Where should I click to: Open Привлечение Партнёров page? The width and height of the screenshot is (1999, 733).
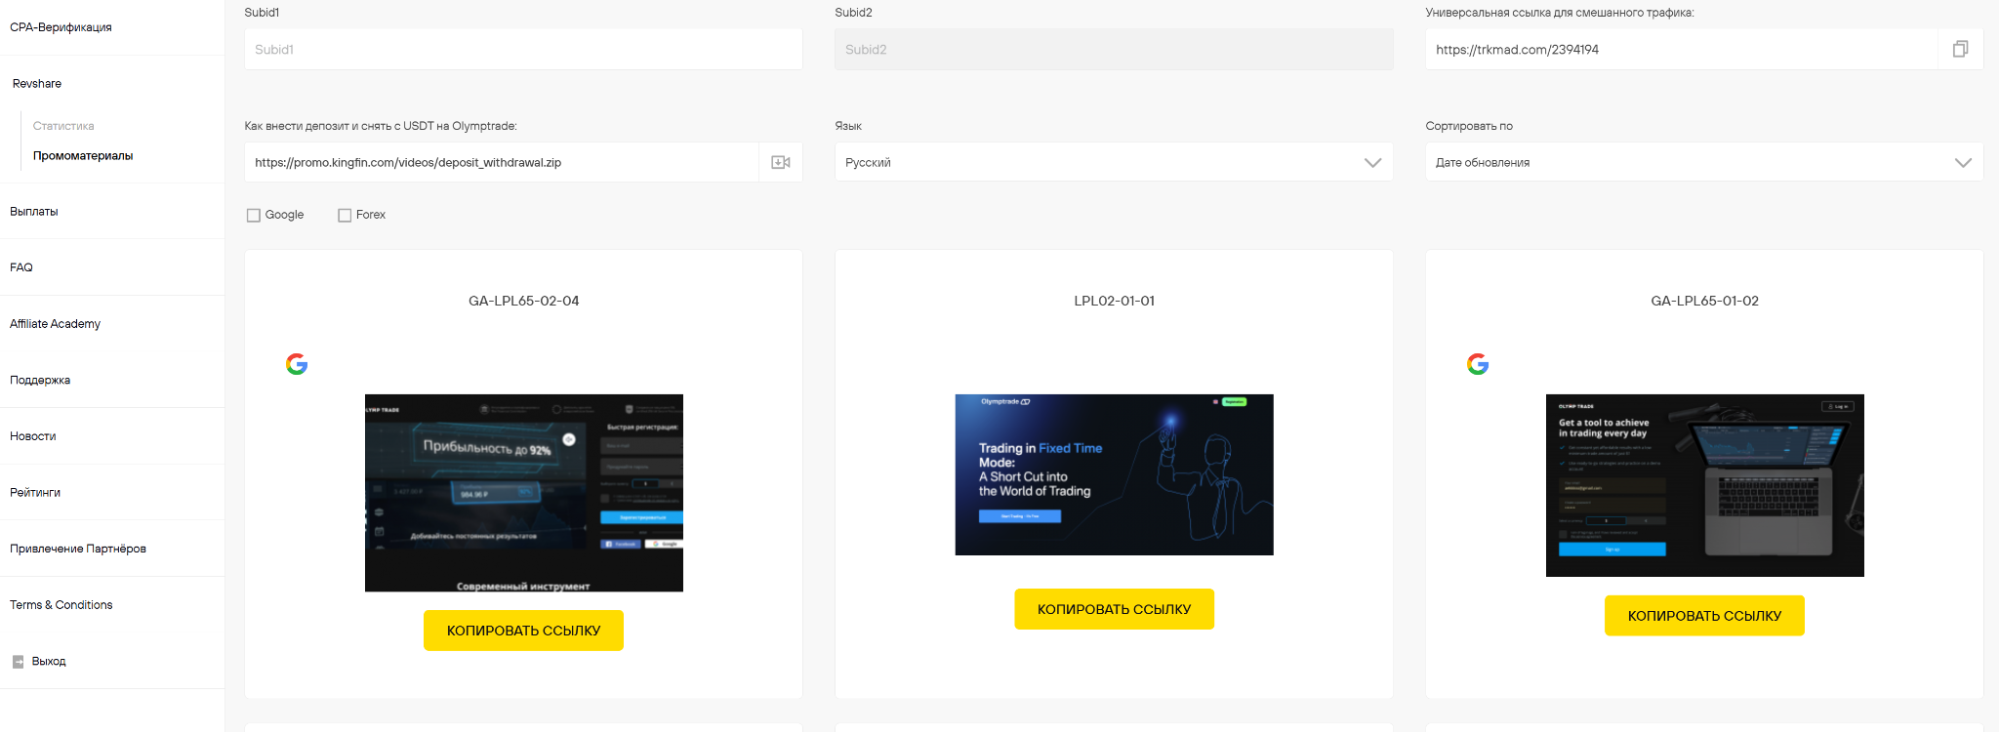pyautogui.click(x=78, y=549)
